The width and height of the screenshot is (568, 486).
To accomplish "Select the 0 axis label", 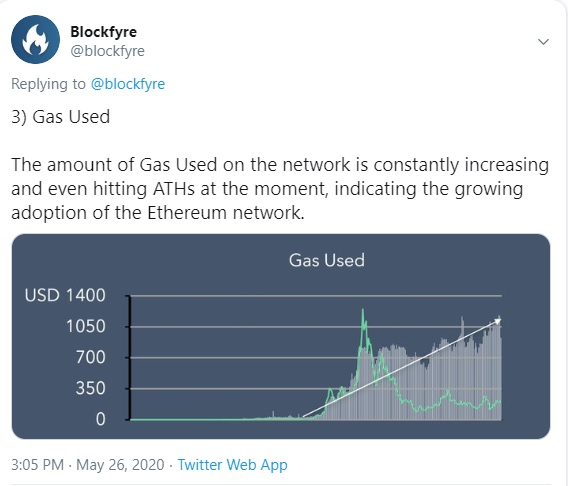I will [101, 419].
